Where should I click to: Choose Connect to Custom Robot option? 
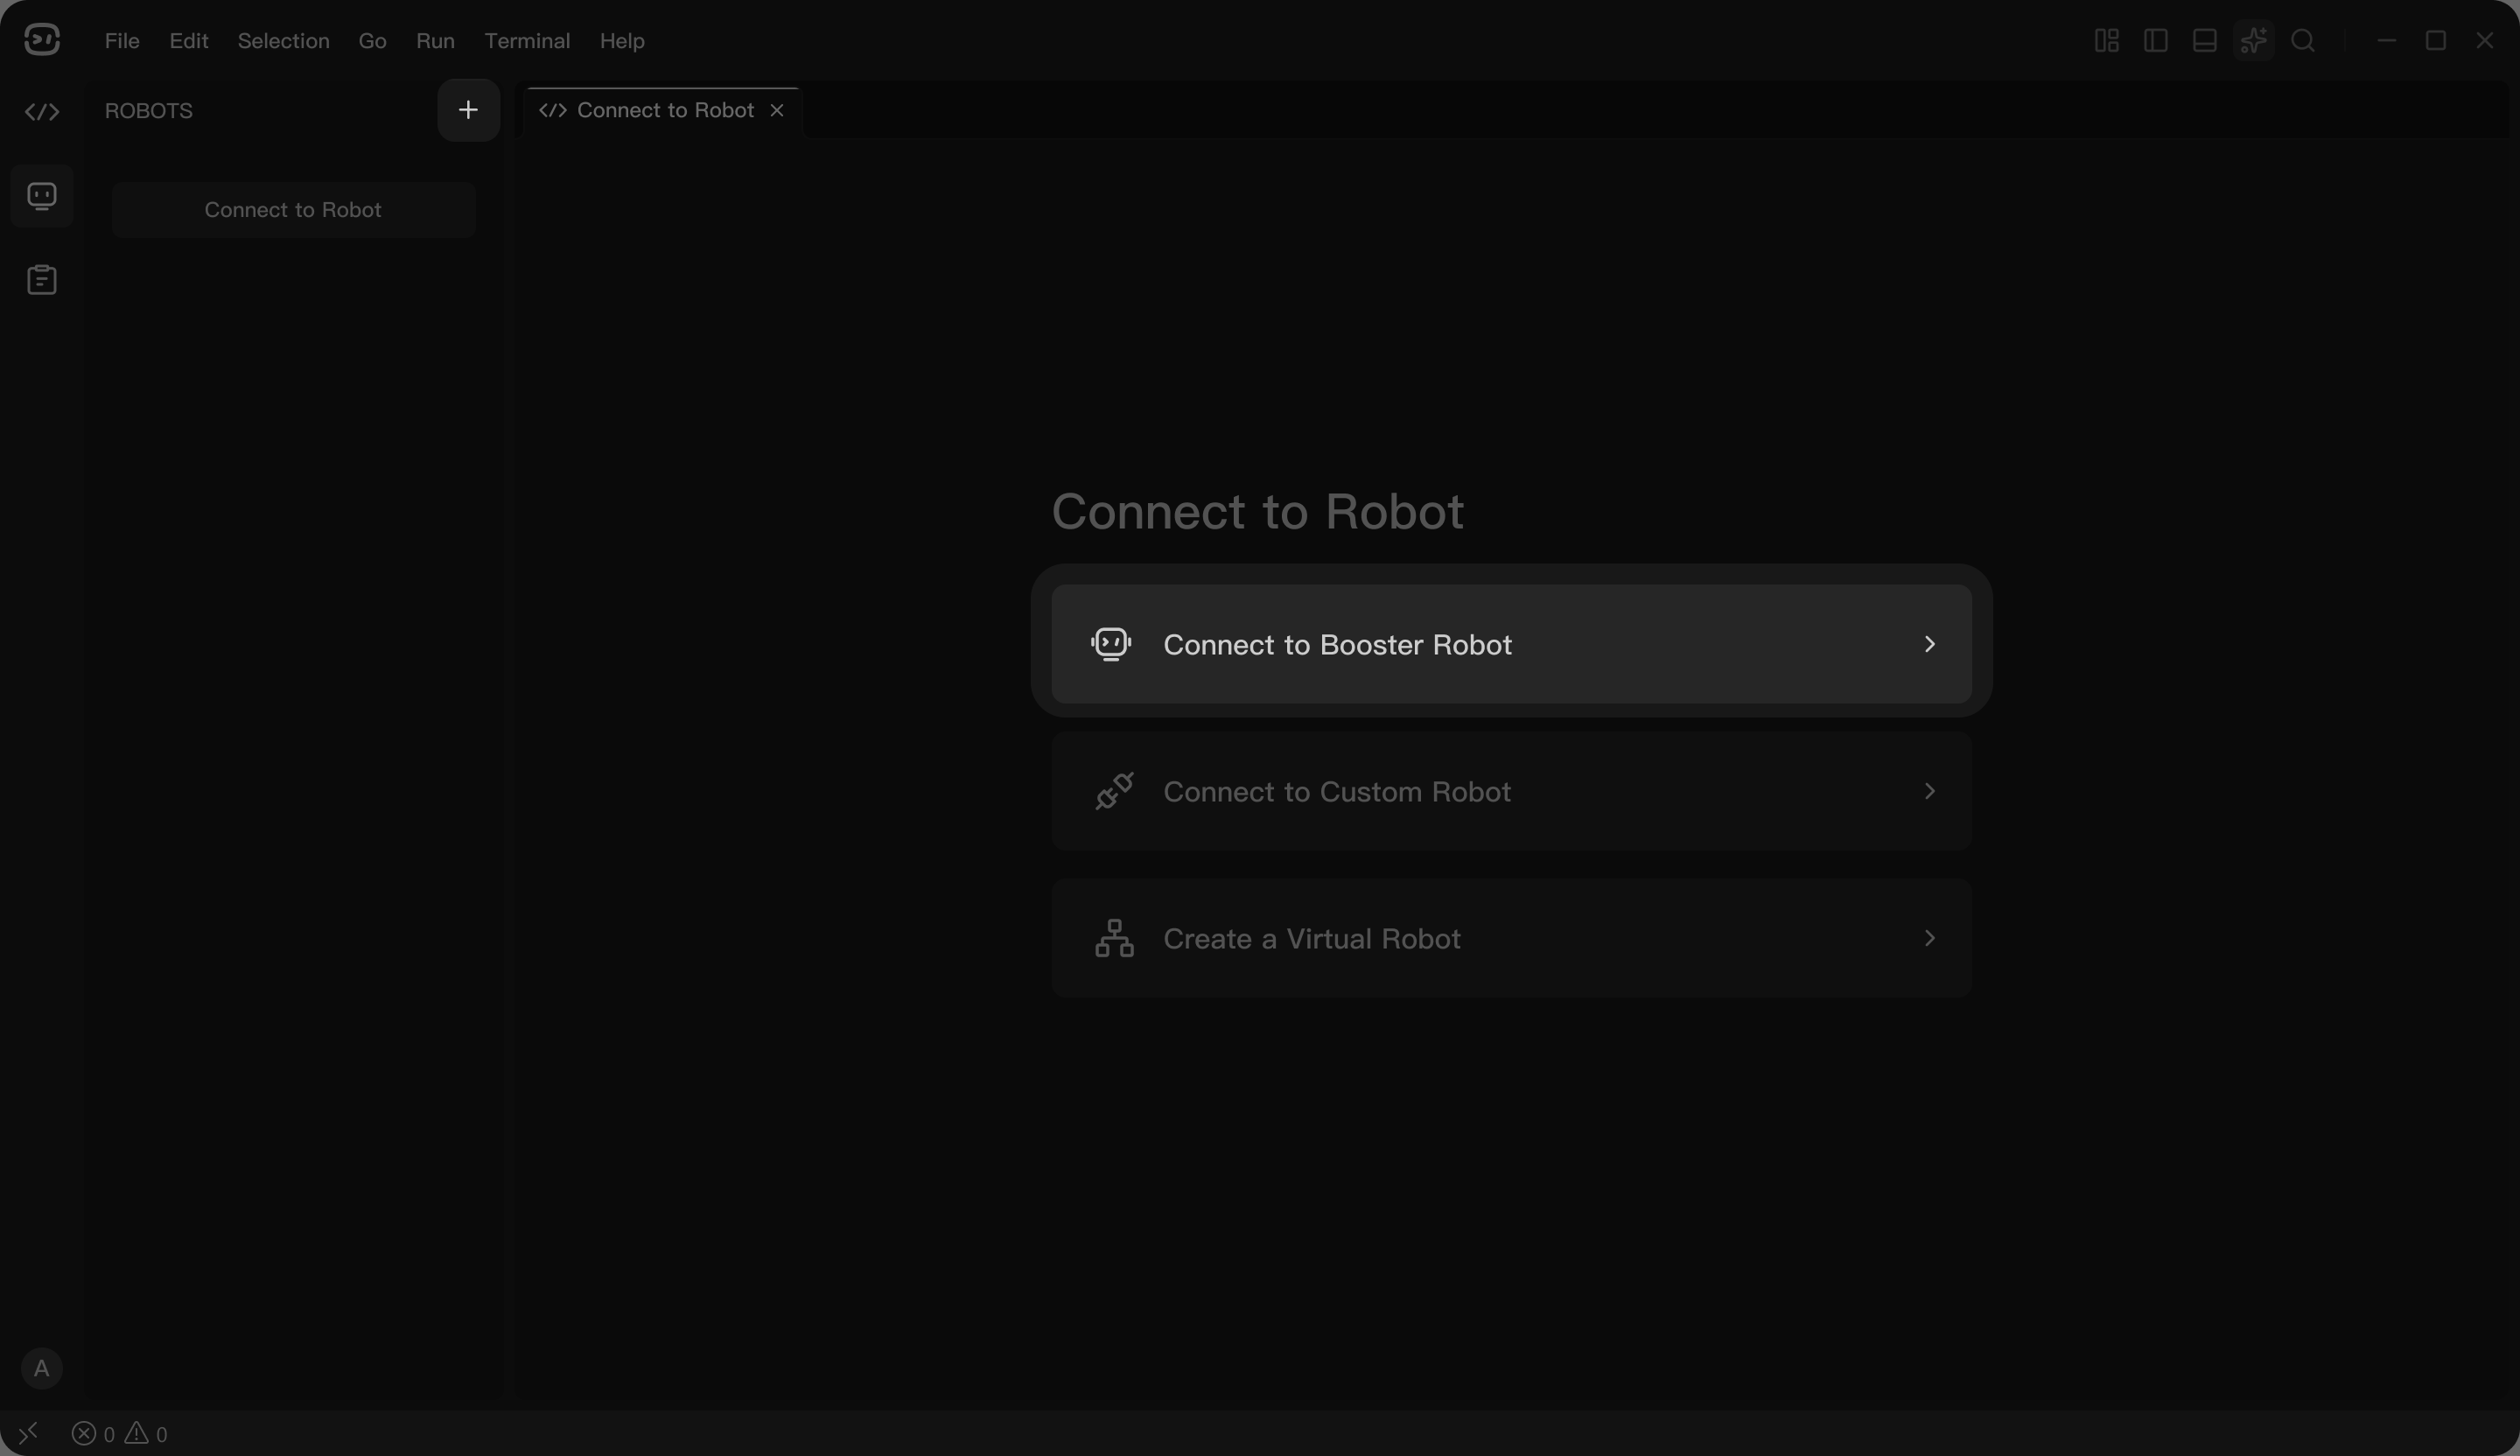(1511, 791)
